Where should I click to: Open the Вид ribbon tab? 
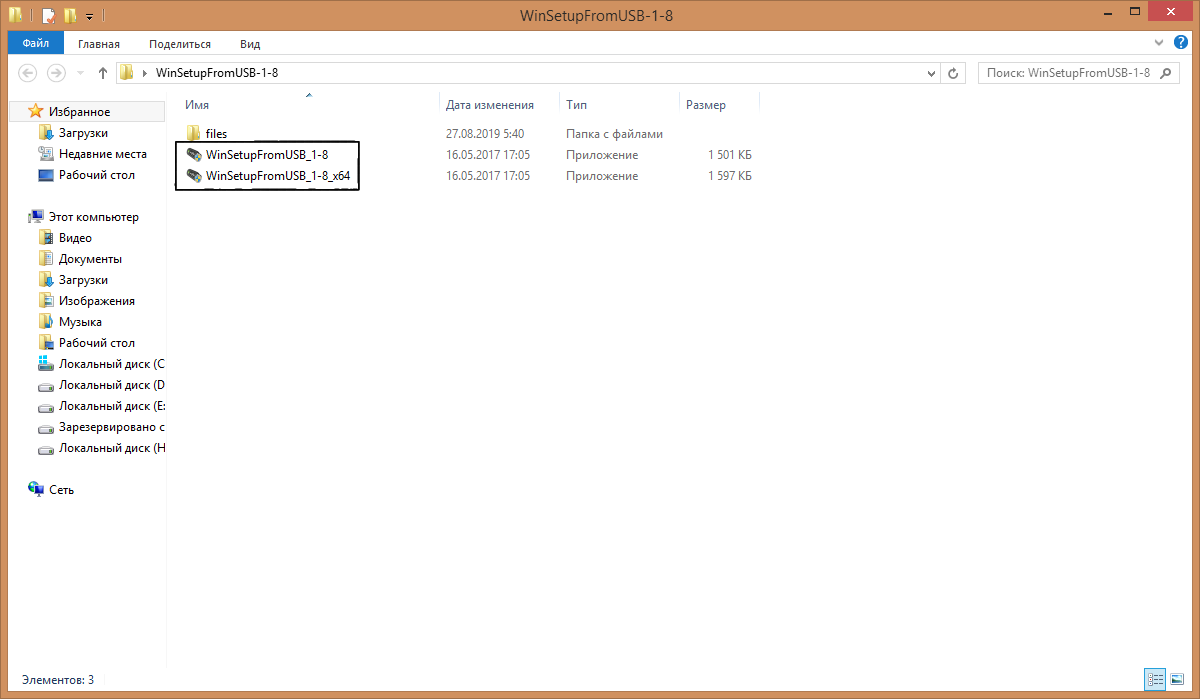(250, 44)
